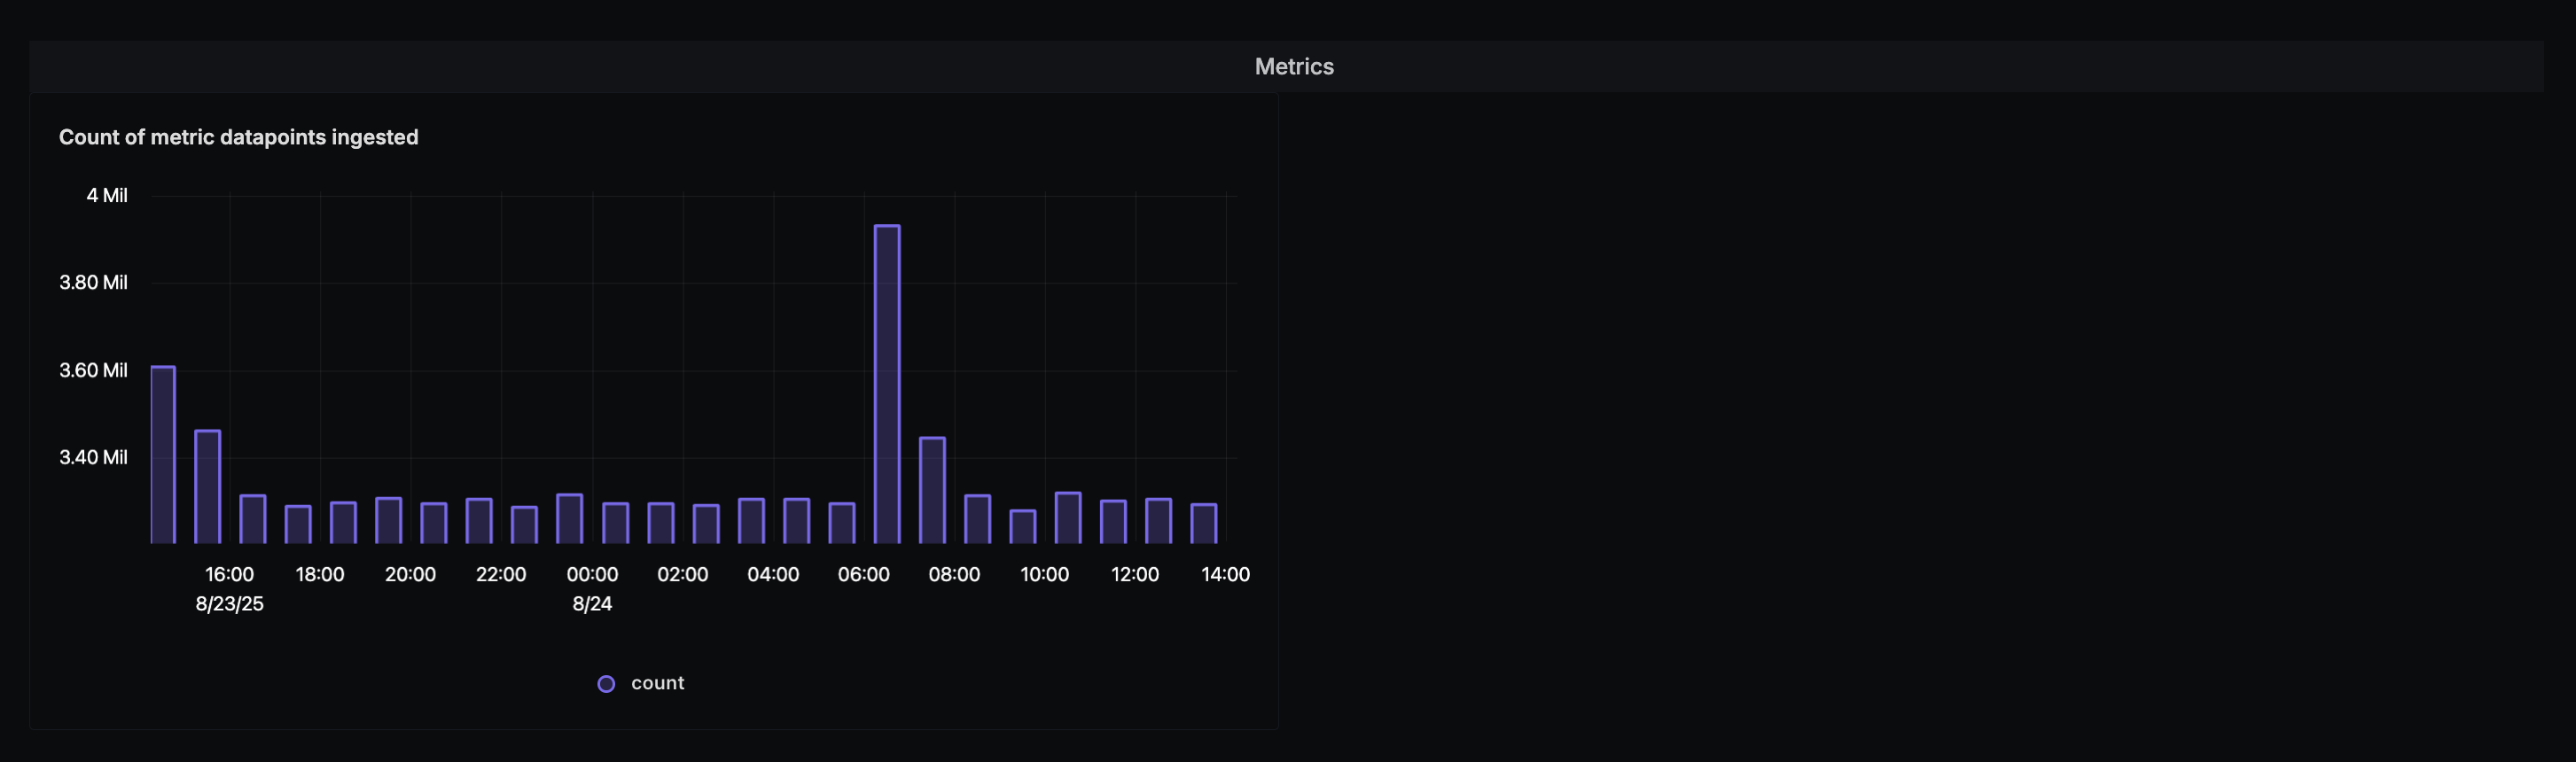2576x762 pixels.
Task: Click the 8/23/25 date label
Action: [230, 603]
